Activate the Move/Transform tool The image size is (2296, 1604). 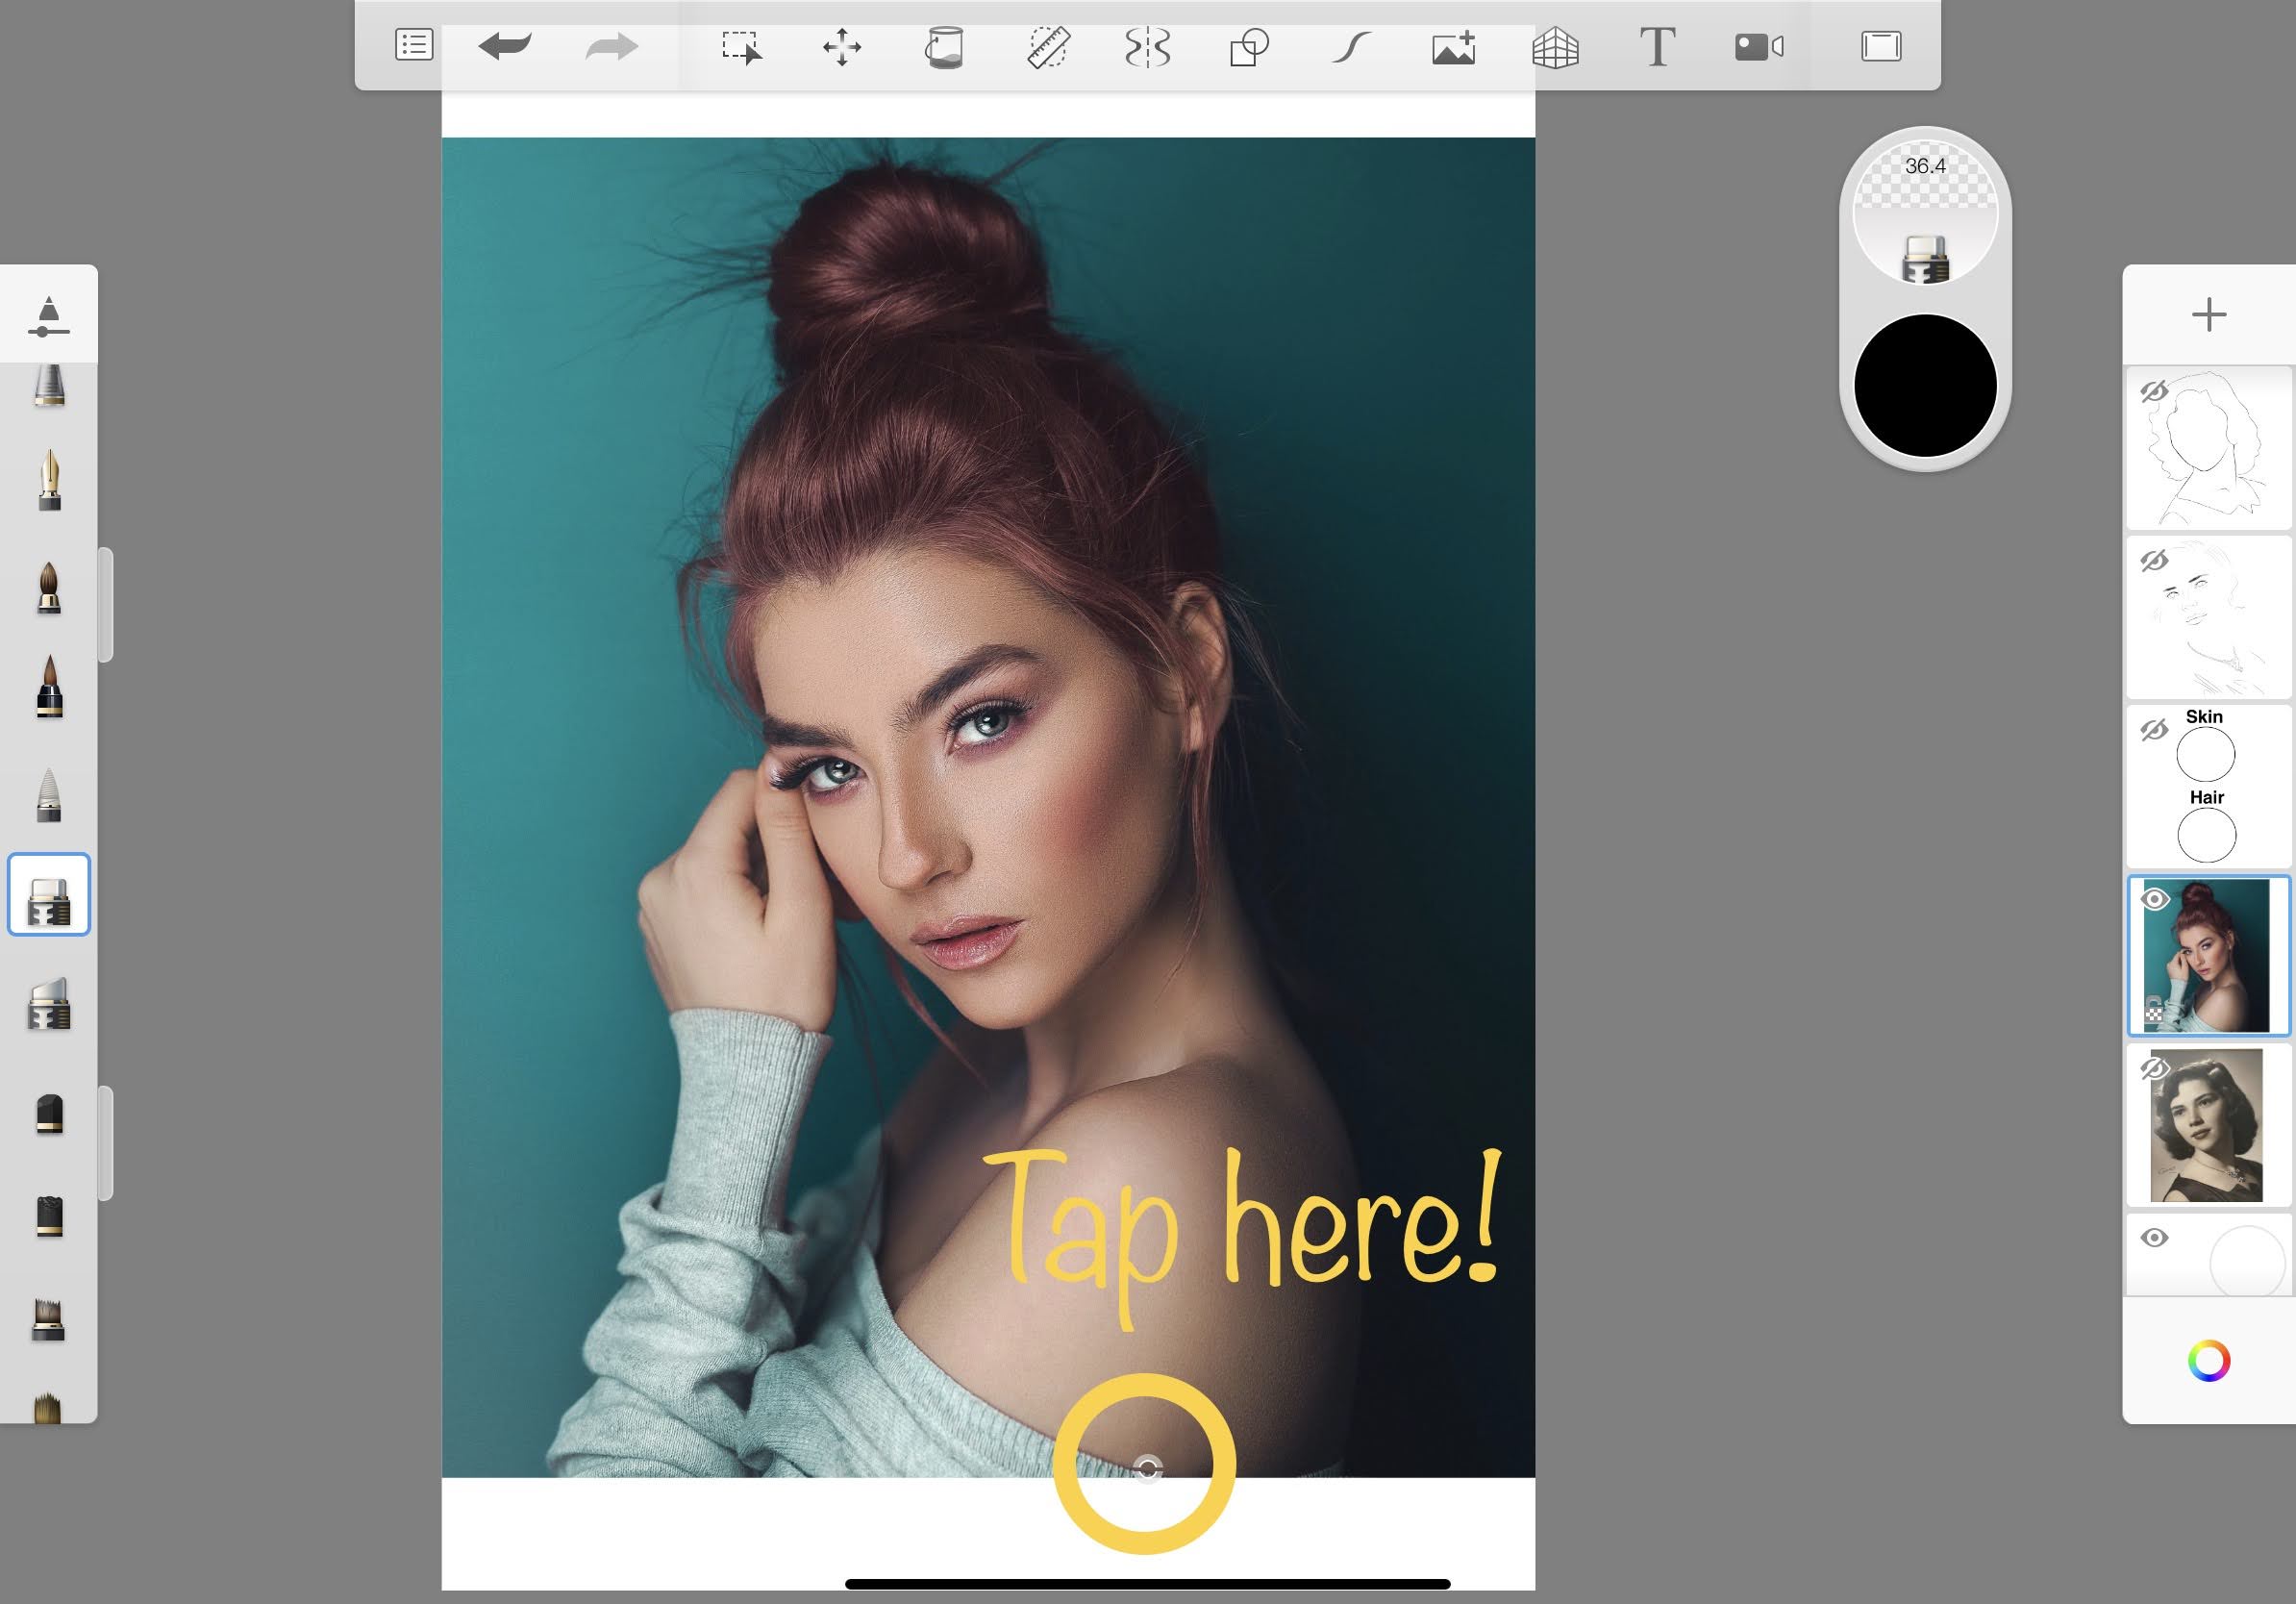click(842, 45)
